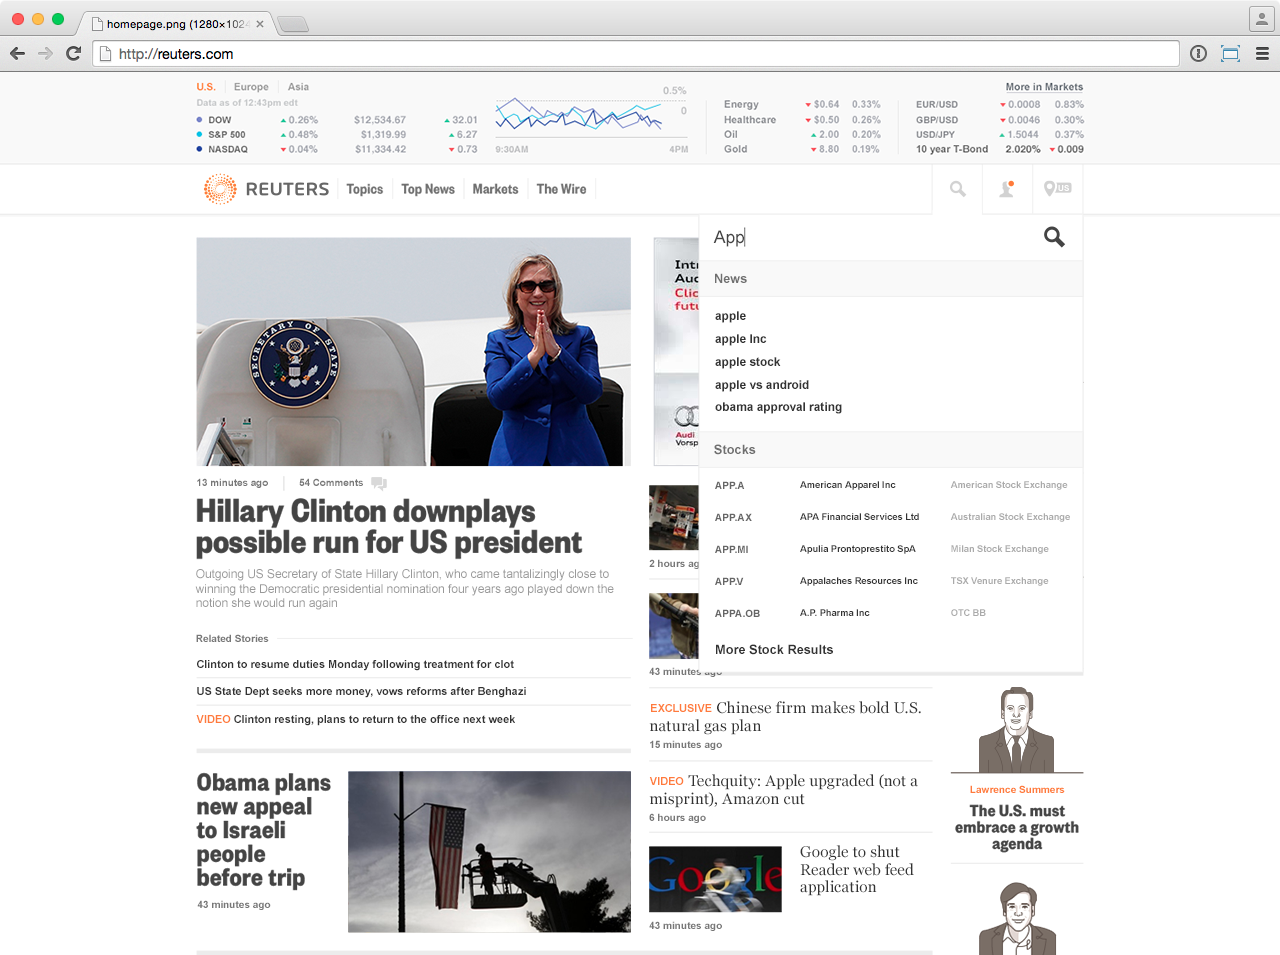Reload the page with the refresh icon
The height and width of the screenshot is (955, 1280).
coord(72,53)
